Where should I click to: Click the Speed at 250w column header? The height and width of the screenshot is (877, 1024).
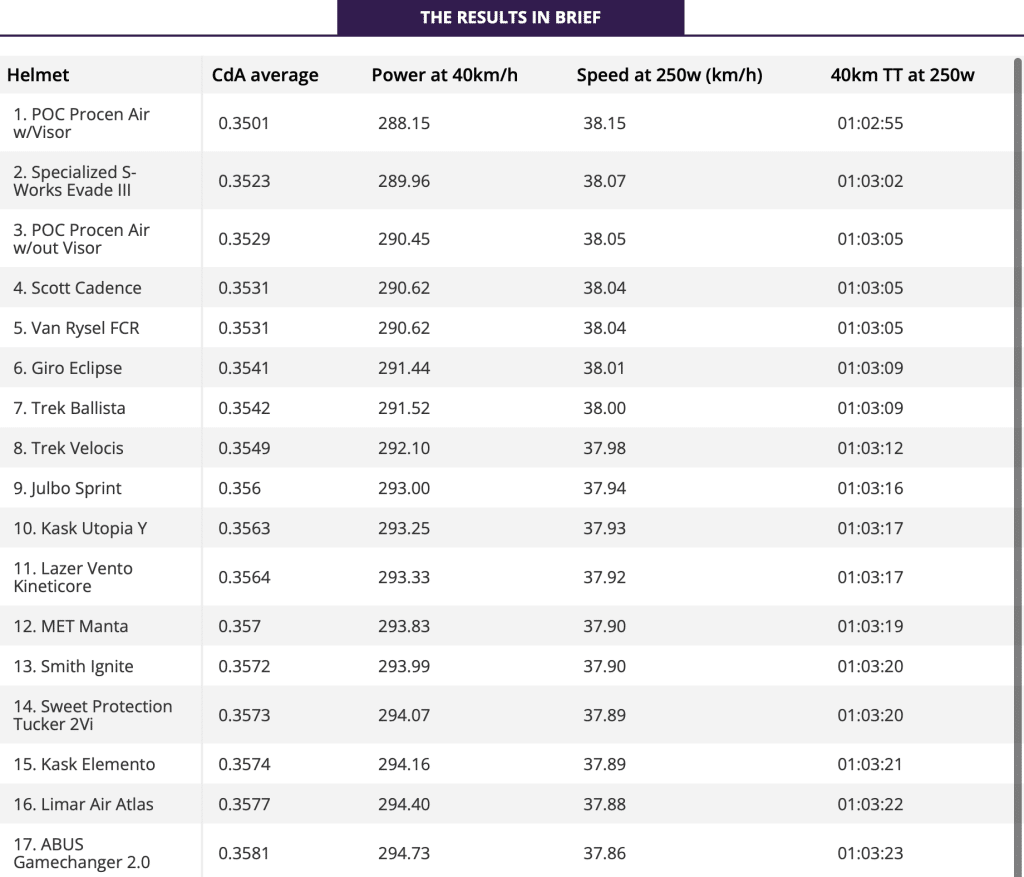669,75
